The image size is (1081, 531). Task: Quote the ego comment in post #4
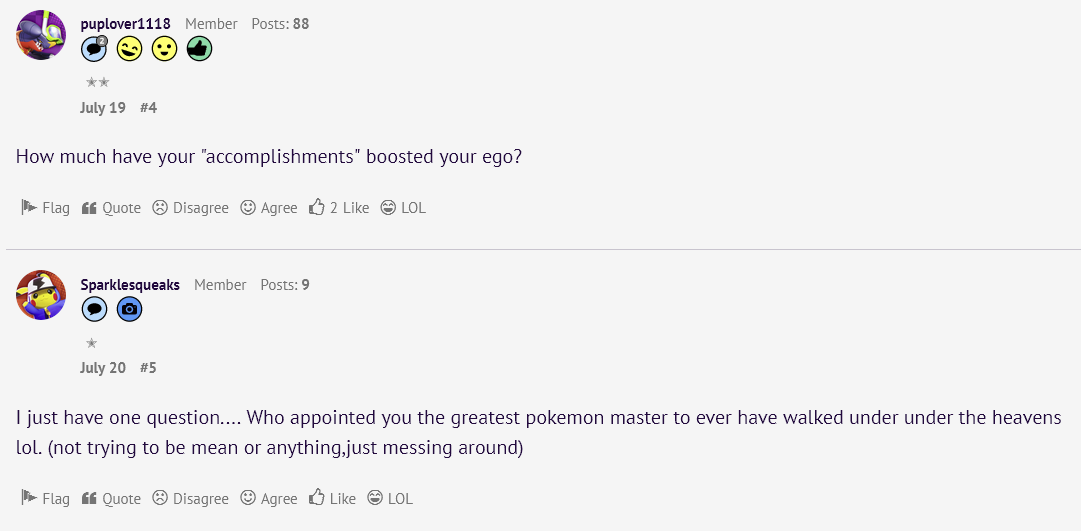pos(111,208)
